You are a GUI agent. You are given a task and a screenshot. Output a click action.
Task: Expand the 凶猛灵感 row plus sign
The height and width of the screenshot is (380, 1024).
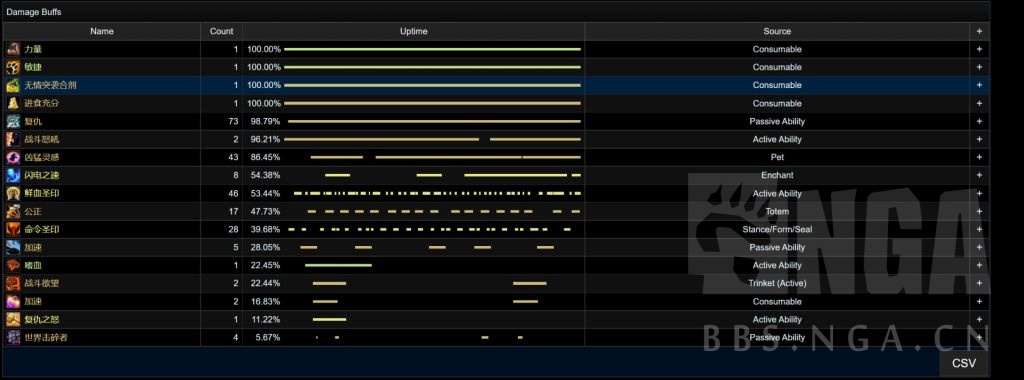[979, 157]
